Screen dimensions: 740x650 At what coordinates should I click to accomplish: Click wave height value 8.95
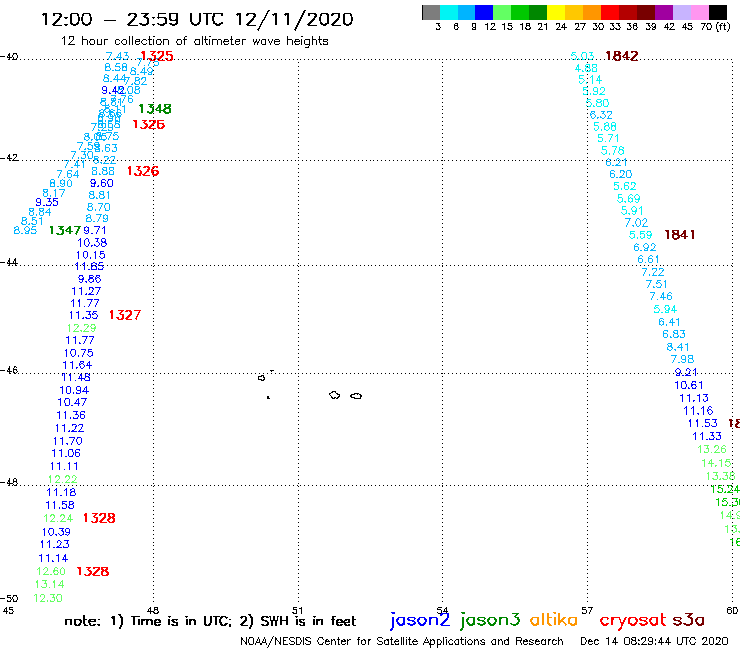(x=25, y=230)
